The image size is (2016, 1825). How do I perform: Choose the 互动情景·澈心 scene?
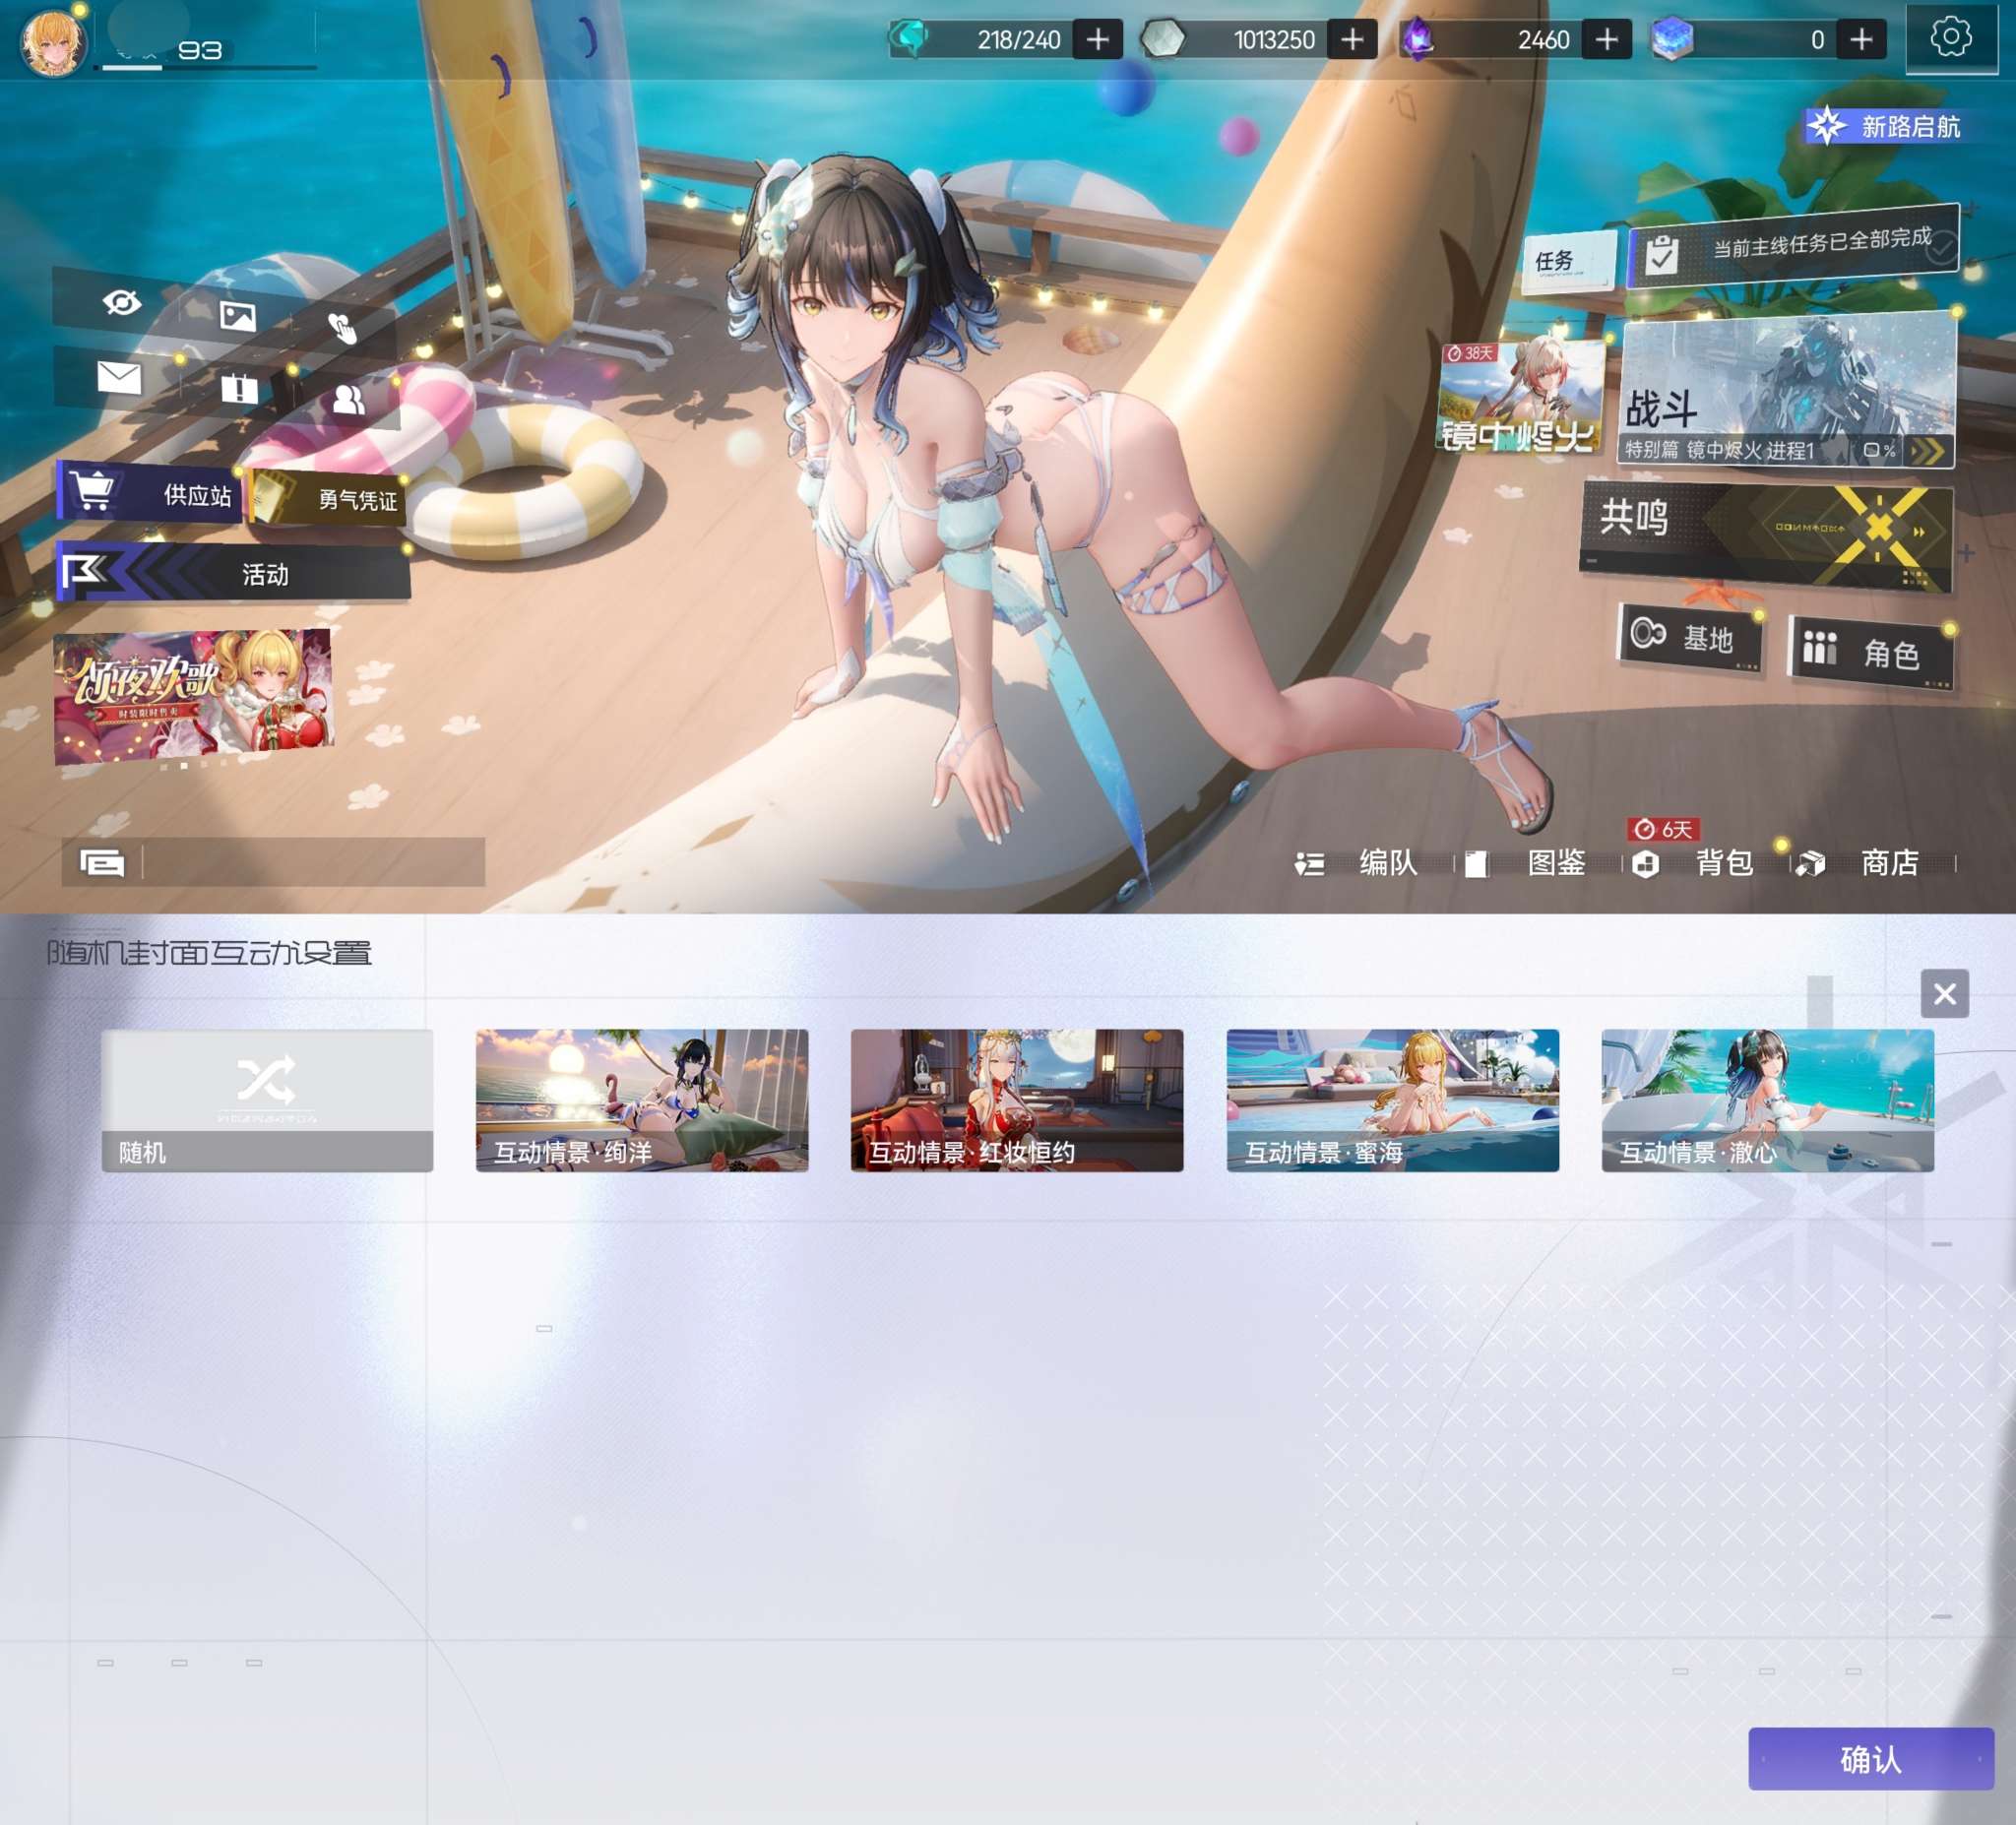(x=1767, y=1100)
